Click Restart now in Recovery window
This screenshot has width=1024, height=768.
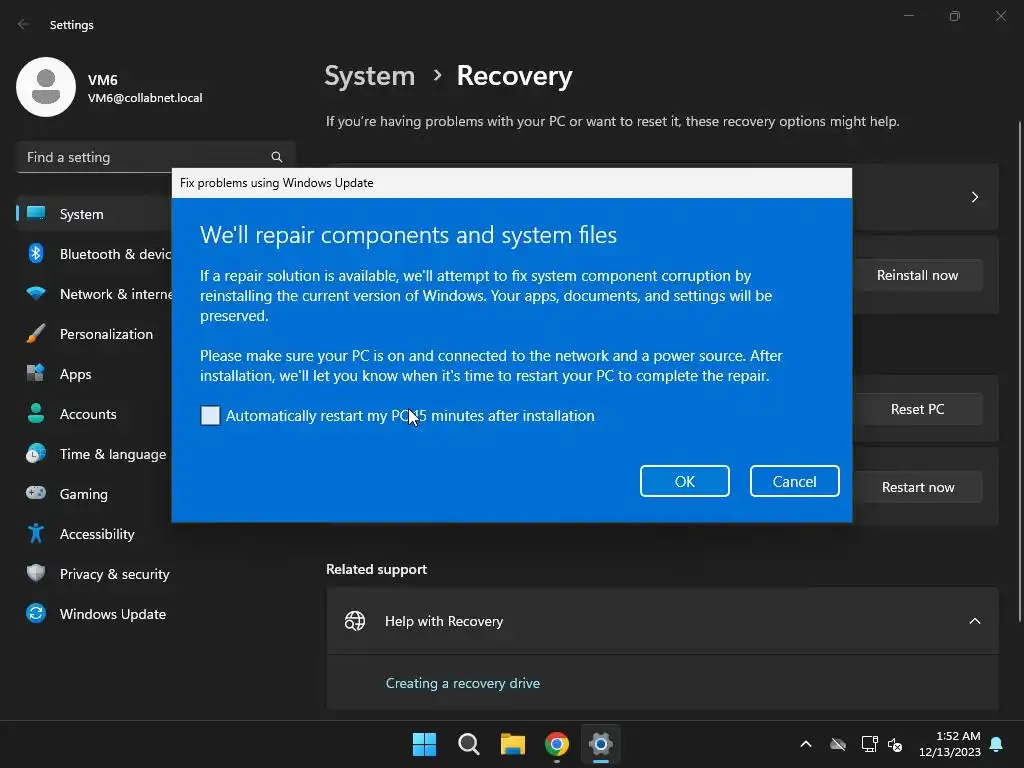pyautogui.click(x=918, y=487)
